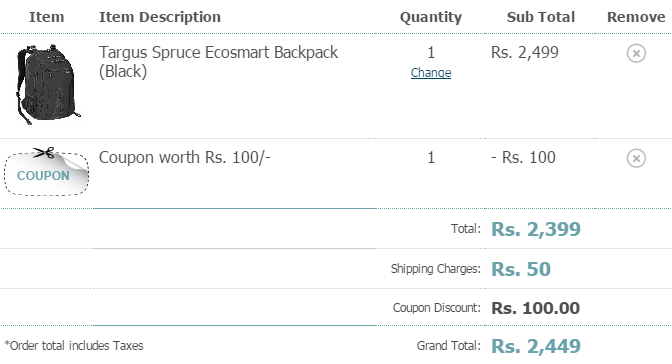The image size is (672, 364).
Task: Click the Grand Total amount Rs. 2,449
Action: point(536,346)
